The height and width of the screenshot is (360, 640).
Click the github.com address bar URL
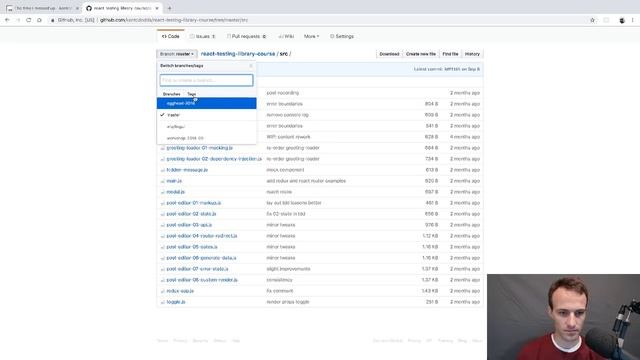point(174,20)
